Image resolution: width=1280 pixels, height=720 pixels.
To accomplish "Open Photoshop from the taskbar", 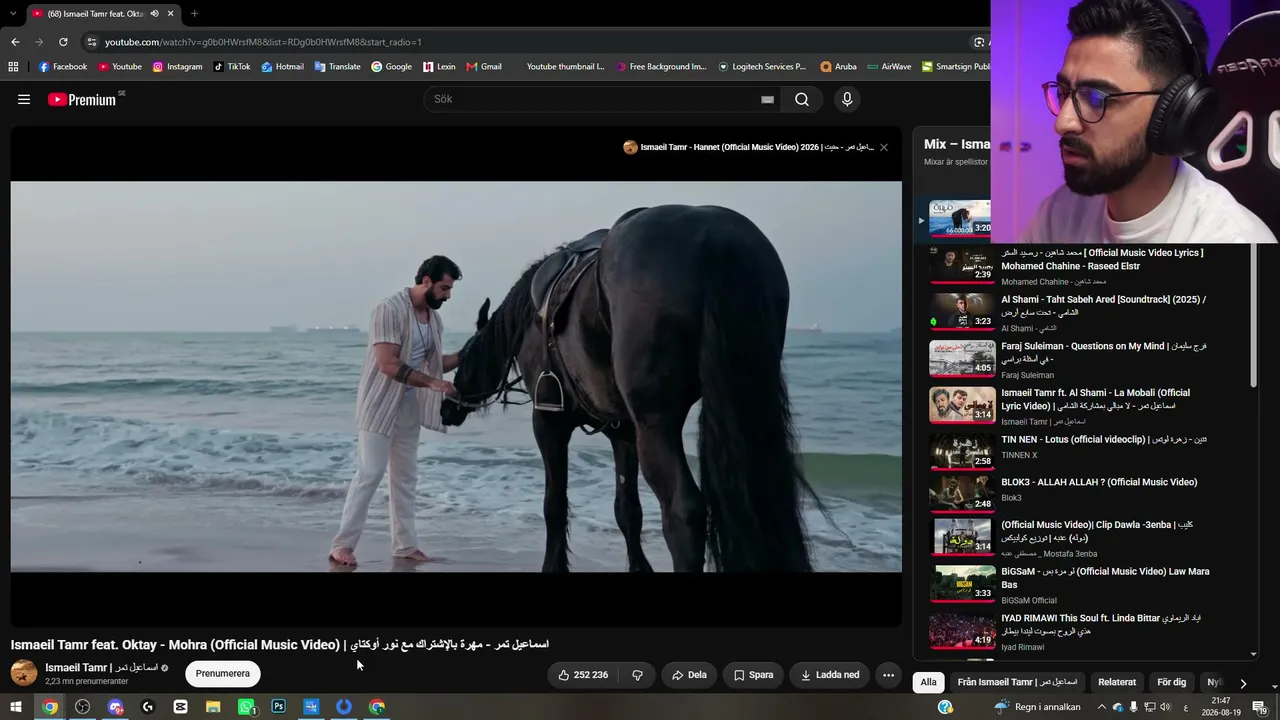I will (x=279, y=707).
